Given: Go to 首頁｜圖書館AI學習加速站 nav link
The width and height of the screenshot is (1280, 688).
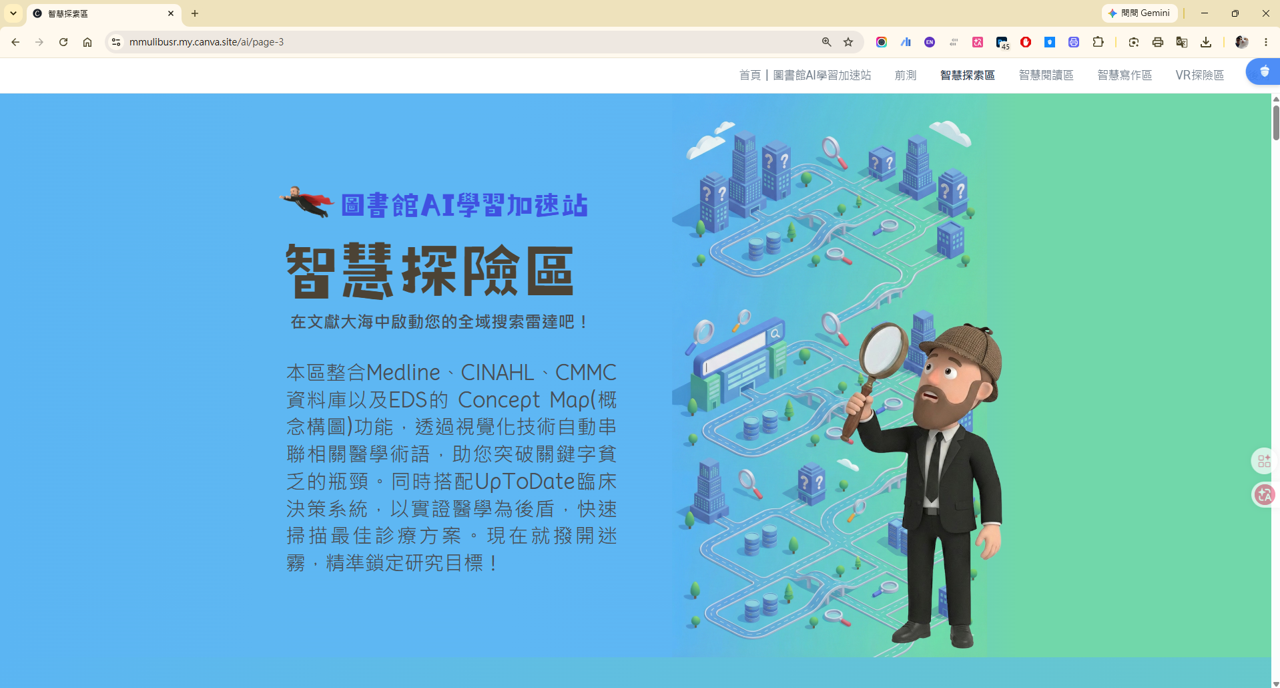Looking at the screenshot, I should coord(804,75).
